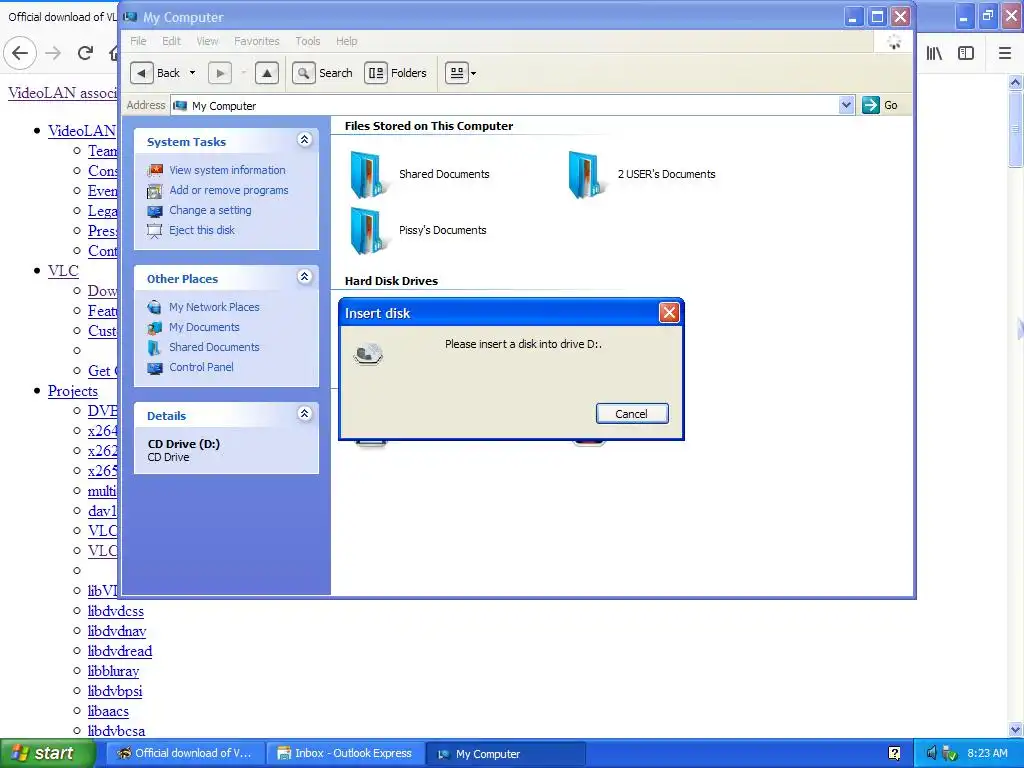Click Cancel in Insert disk dialog
The image size is (1024, 768).
(x=632, y=414)
